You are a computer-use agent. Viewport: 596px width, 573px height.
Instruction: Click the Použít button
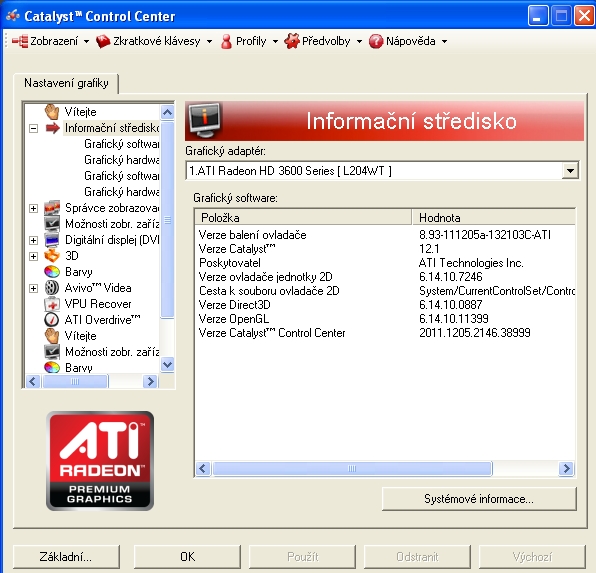click(303, 557)
